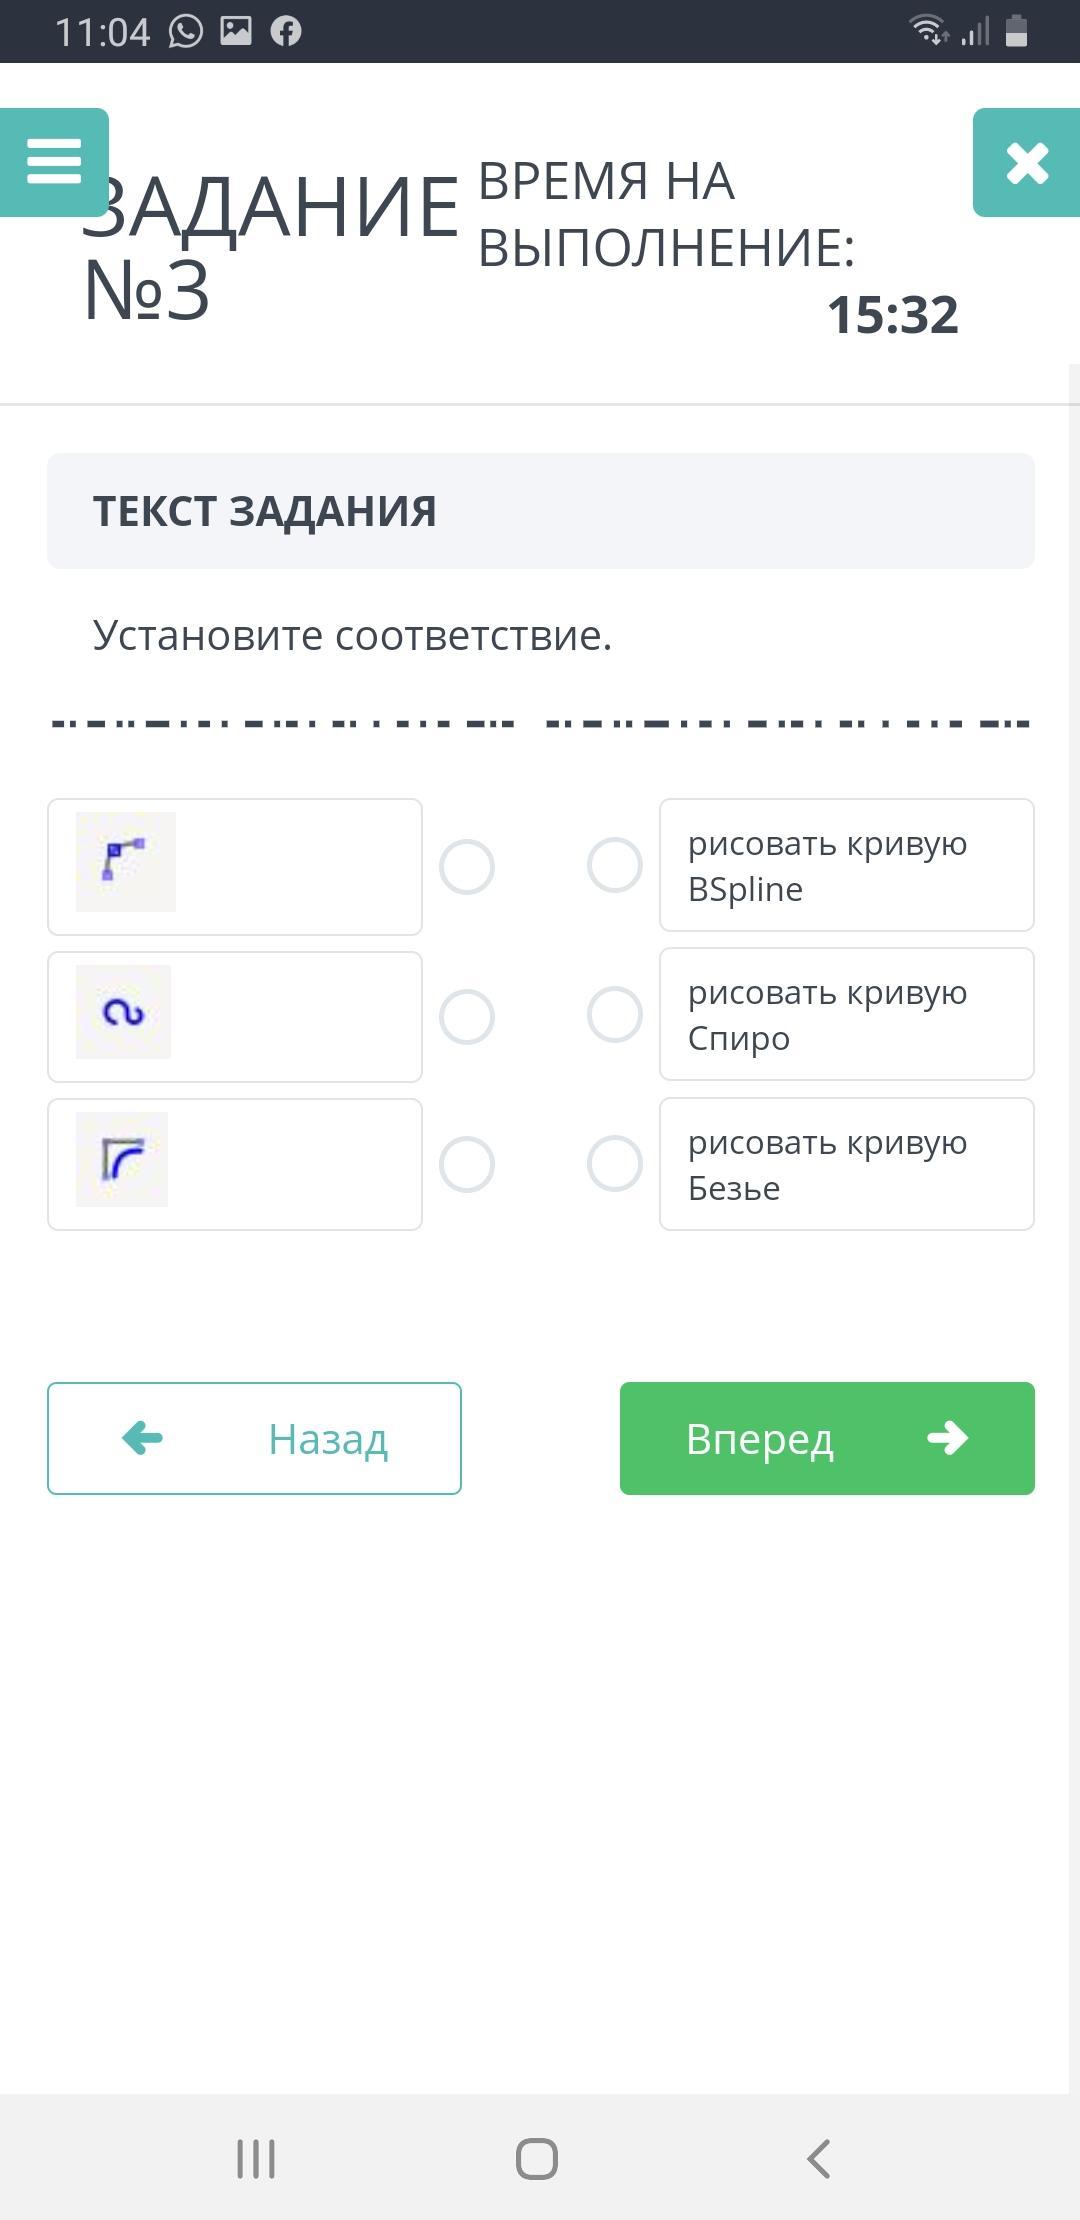Select radio next to spiral curve icon
This screenshot has height=2220, width=1080.
[467, 1017]
